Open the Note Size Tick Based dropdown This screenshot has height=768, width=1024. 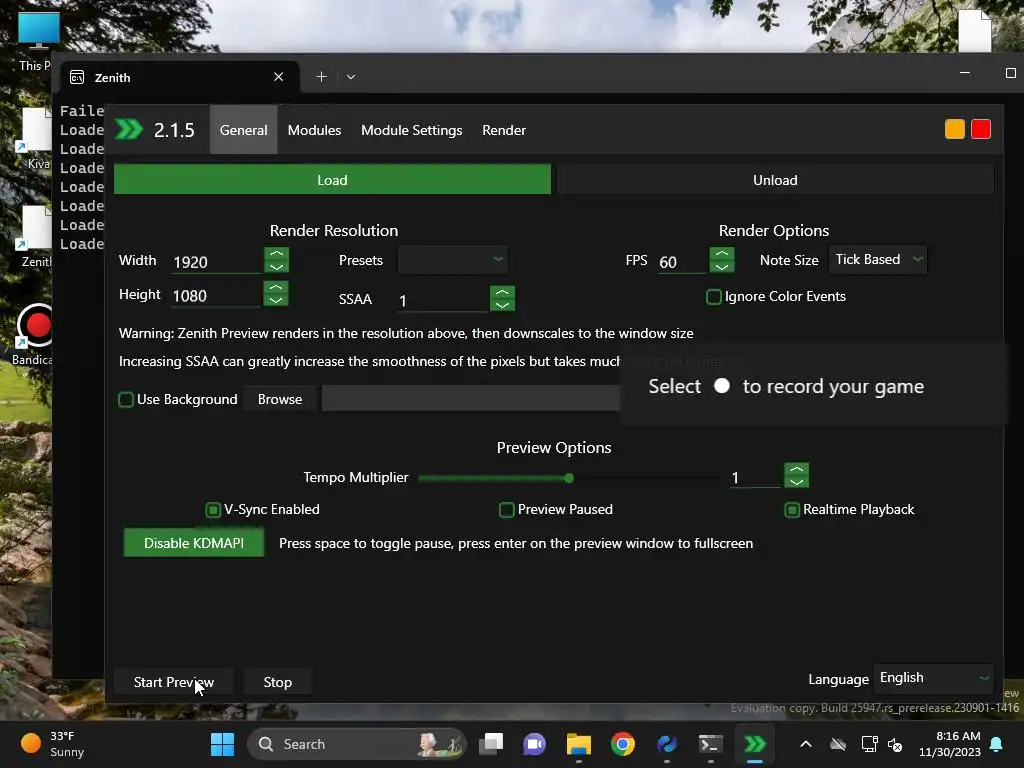pos(878,259)
